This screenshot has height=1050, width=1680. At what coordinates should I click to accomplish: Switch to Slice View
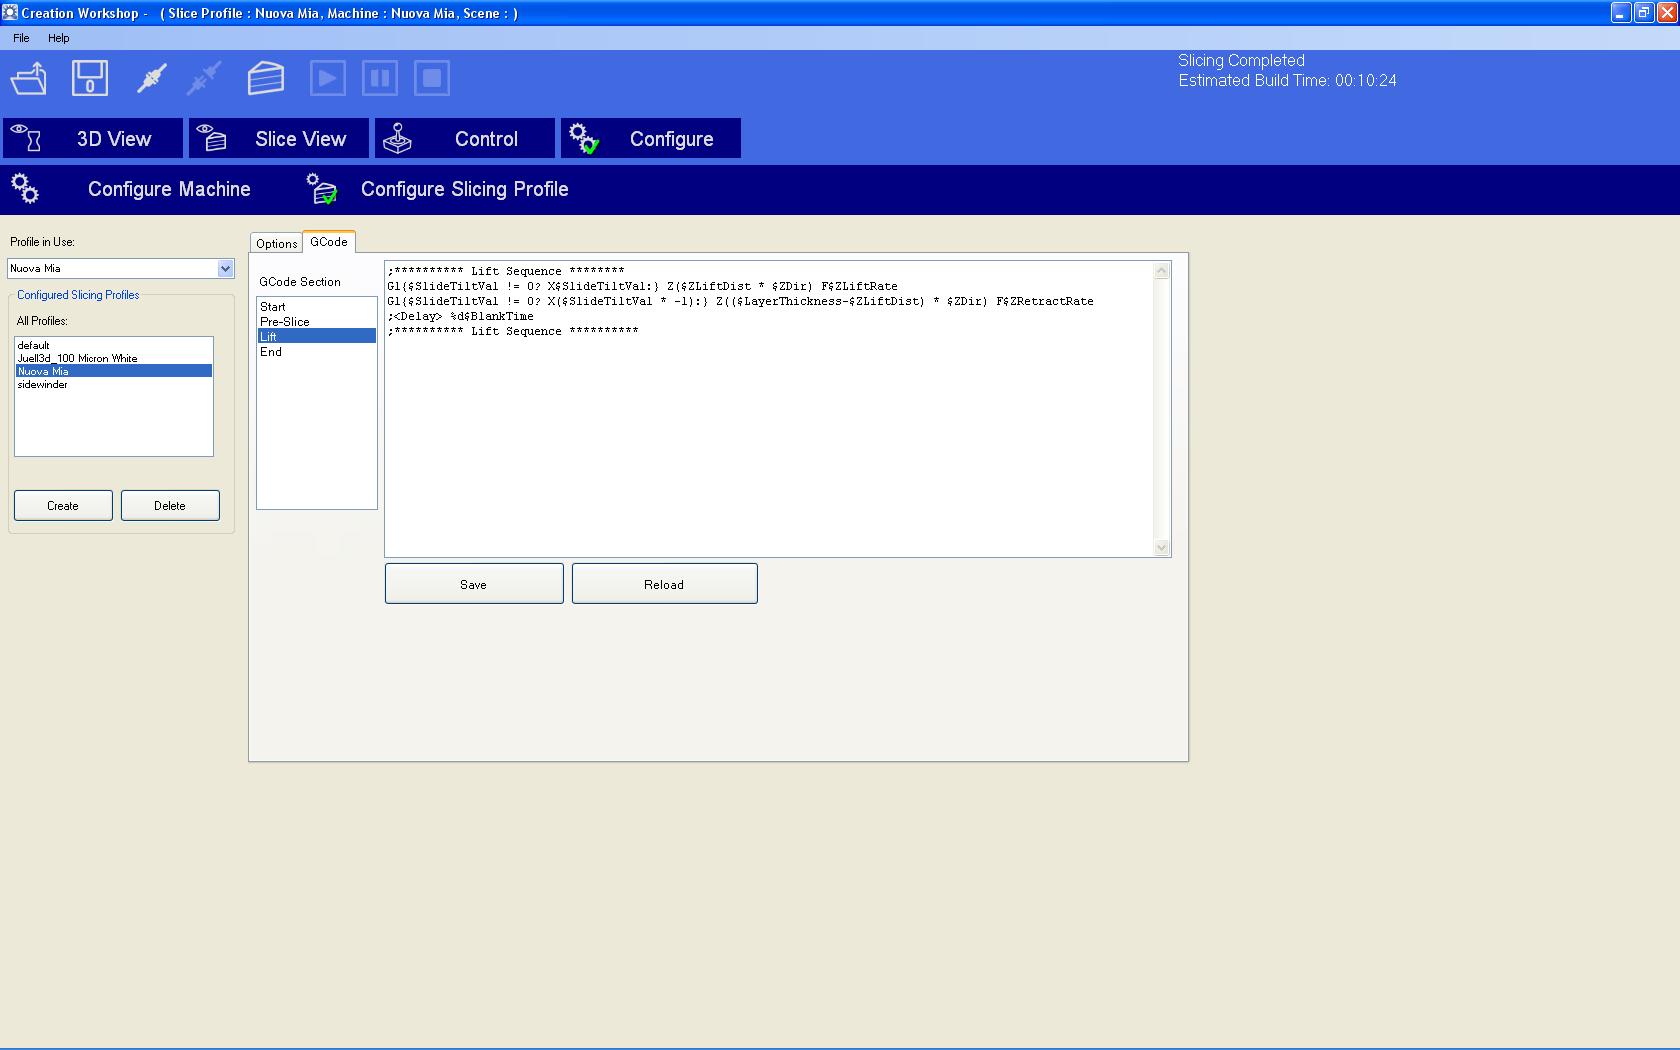pos(279,139)
